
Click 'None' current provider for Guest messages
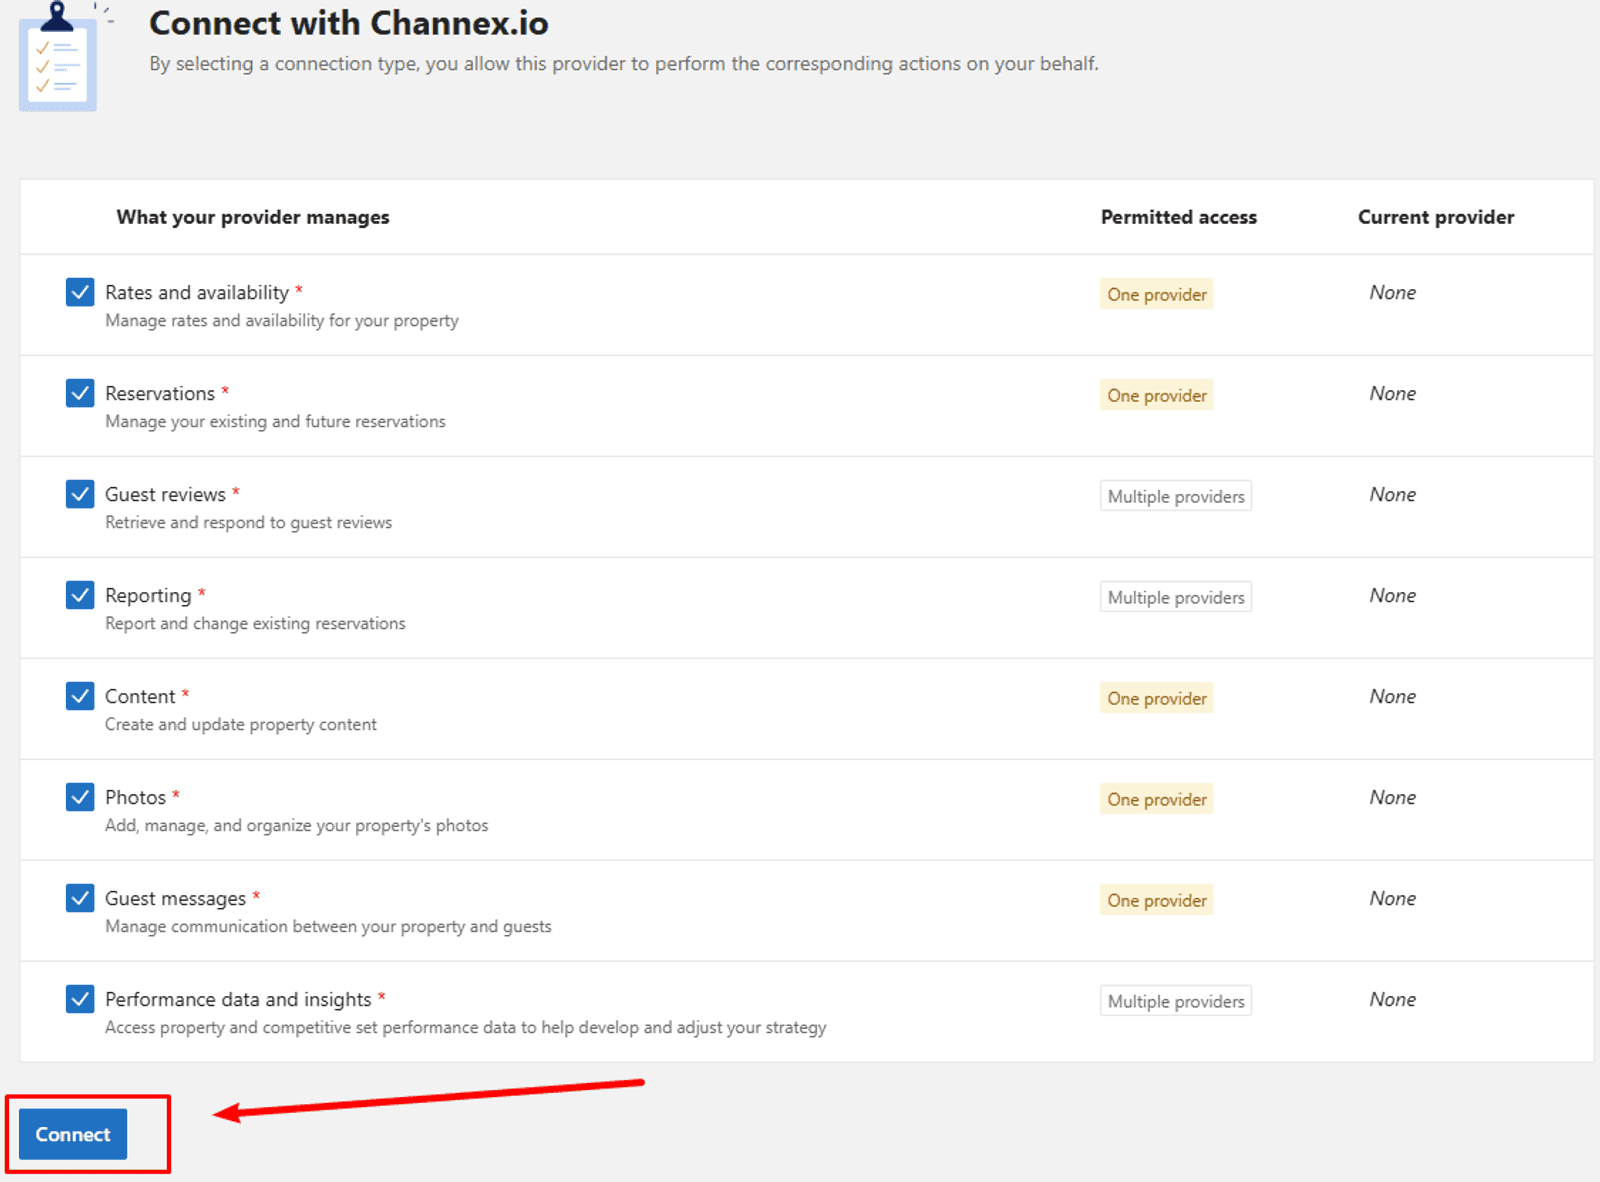click(x=1393, y=898)
